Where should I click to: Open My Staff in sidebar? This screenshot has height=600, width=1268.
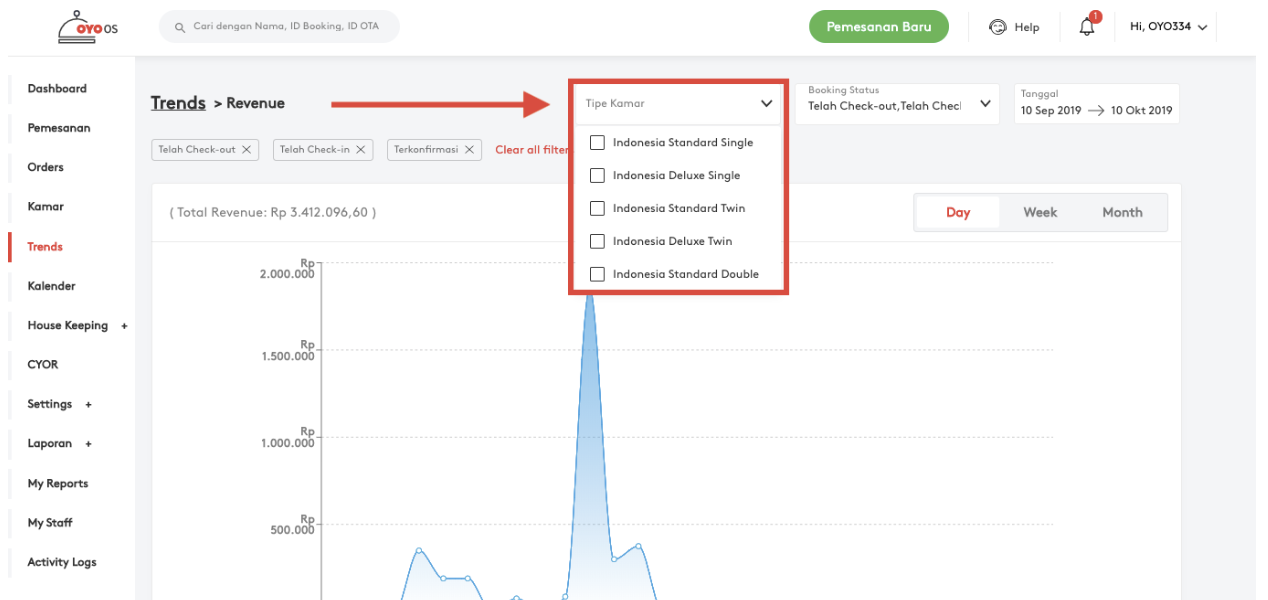50,523
